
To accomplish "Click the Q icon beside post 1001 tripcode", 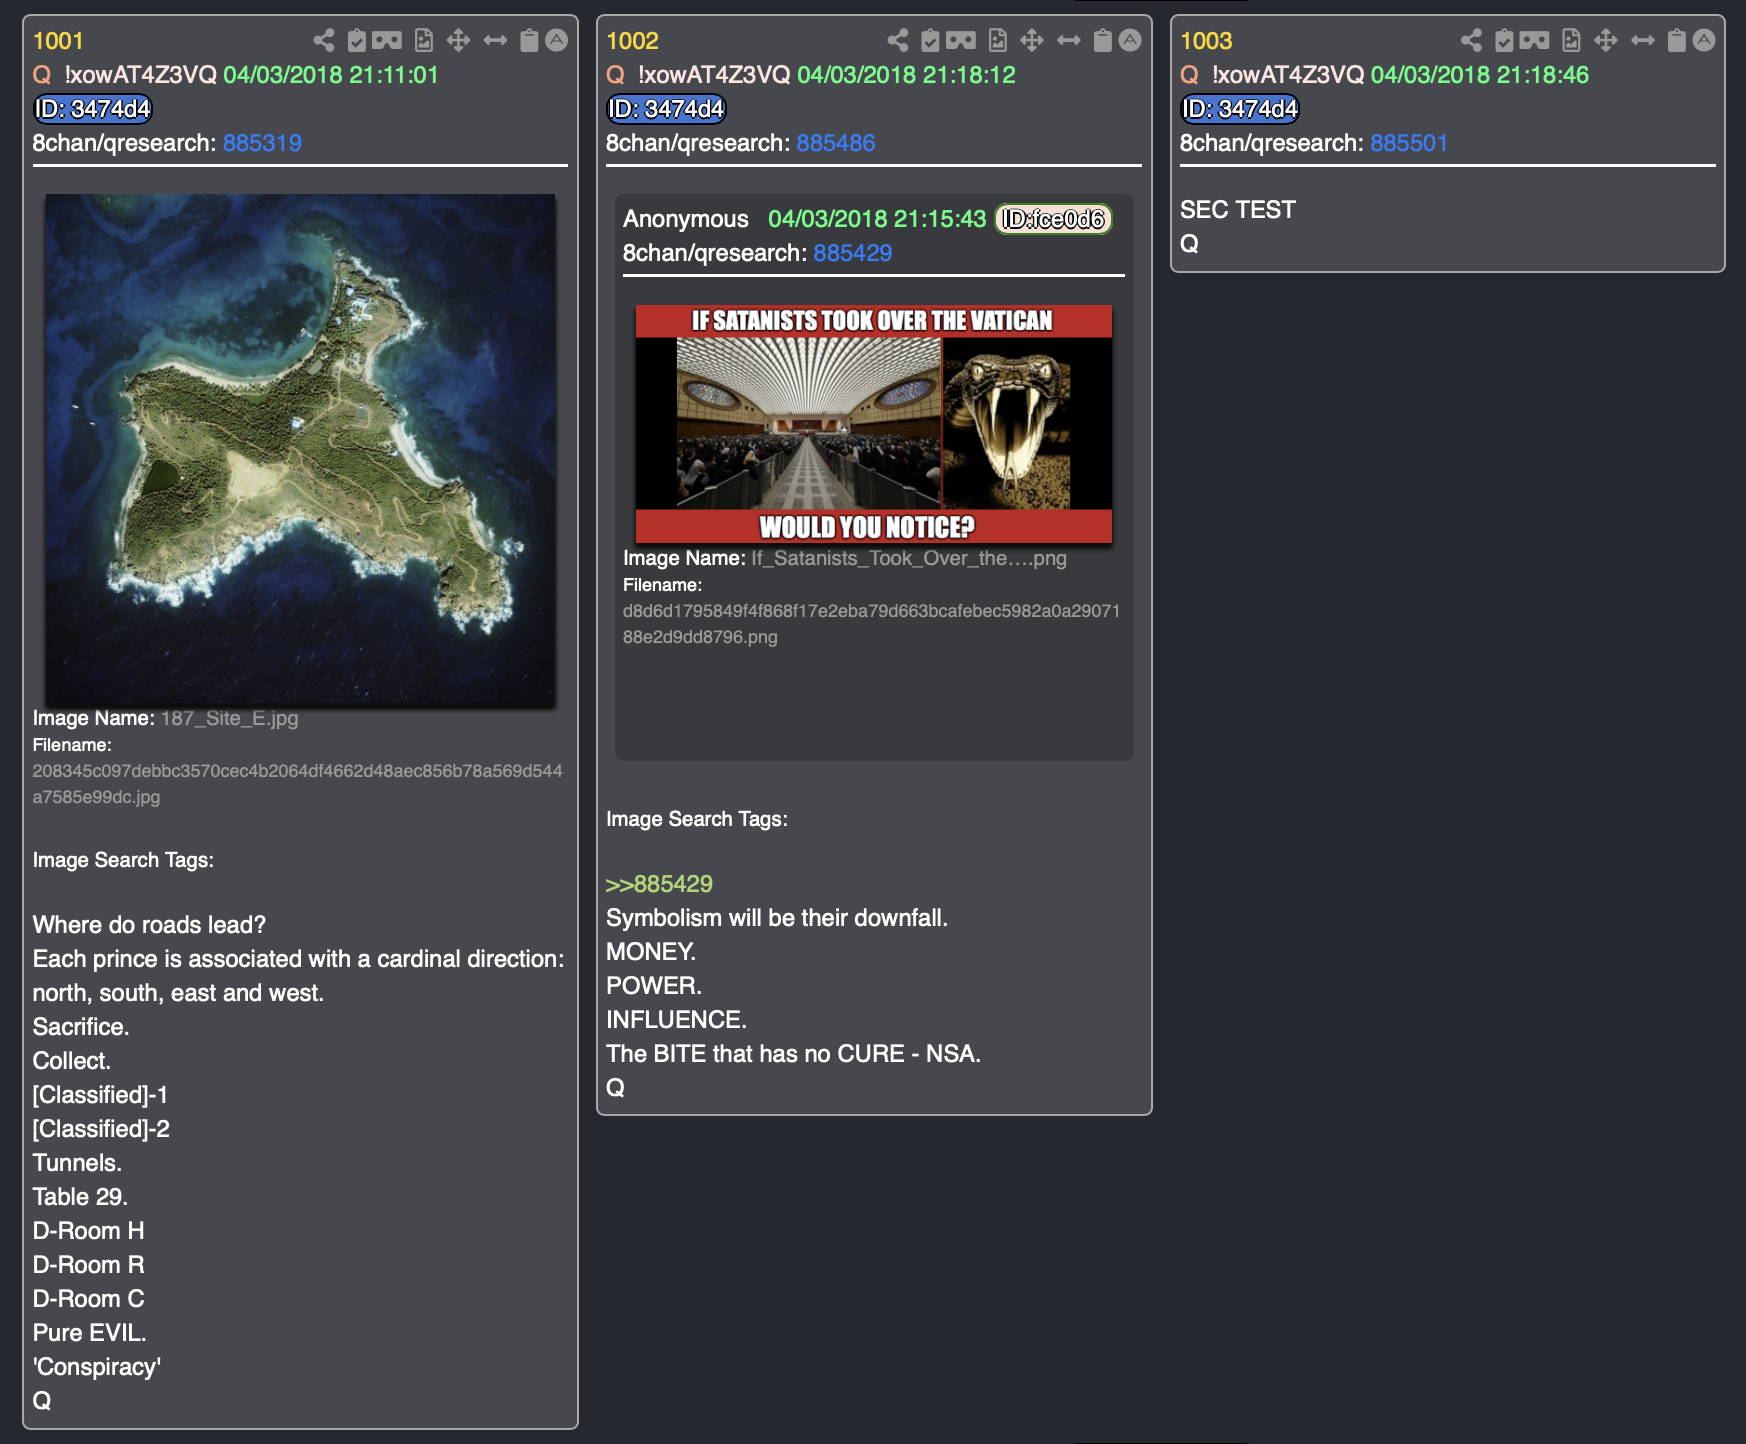I will point(42,75).
